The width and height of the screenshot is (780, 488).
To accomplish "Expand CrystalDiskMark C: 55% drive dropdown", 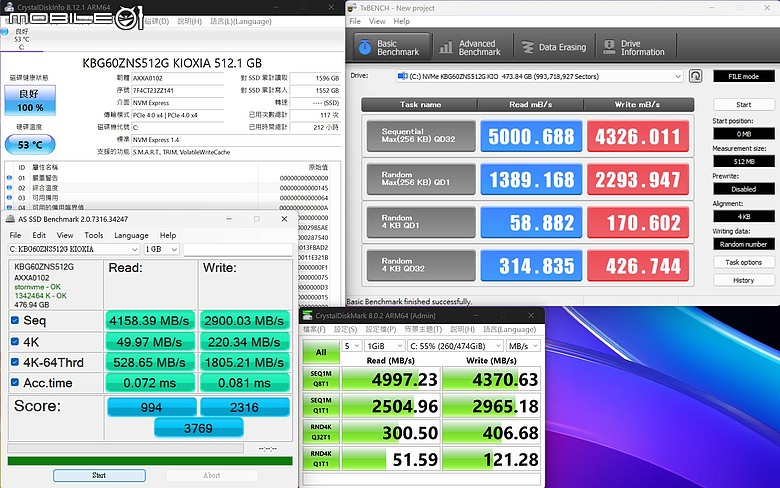I will [x=455, y=346].
